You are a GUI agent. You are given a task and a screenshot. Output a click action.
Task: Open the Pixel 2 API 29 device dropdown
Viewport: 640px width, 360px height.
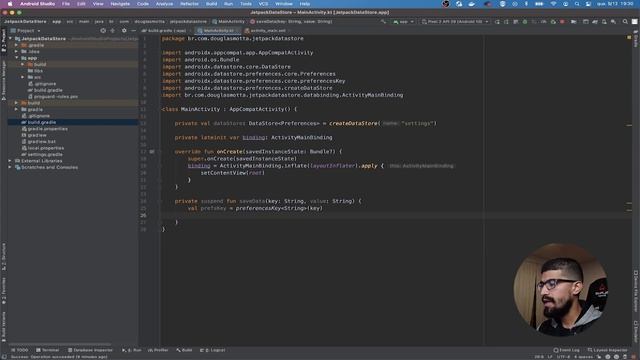pos(455,22)
